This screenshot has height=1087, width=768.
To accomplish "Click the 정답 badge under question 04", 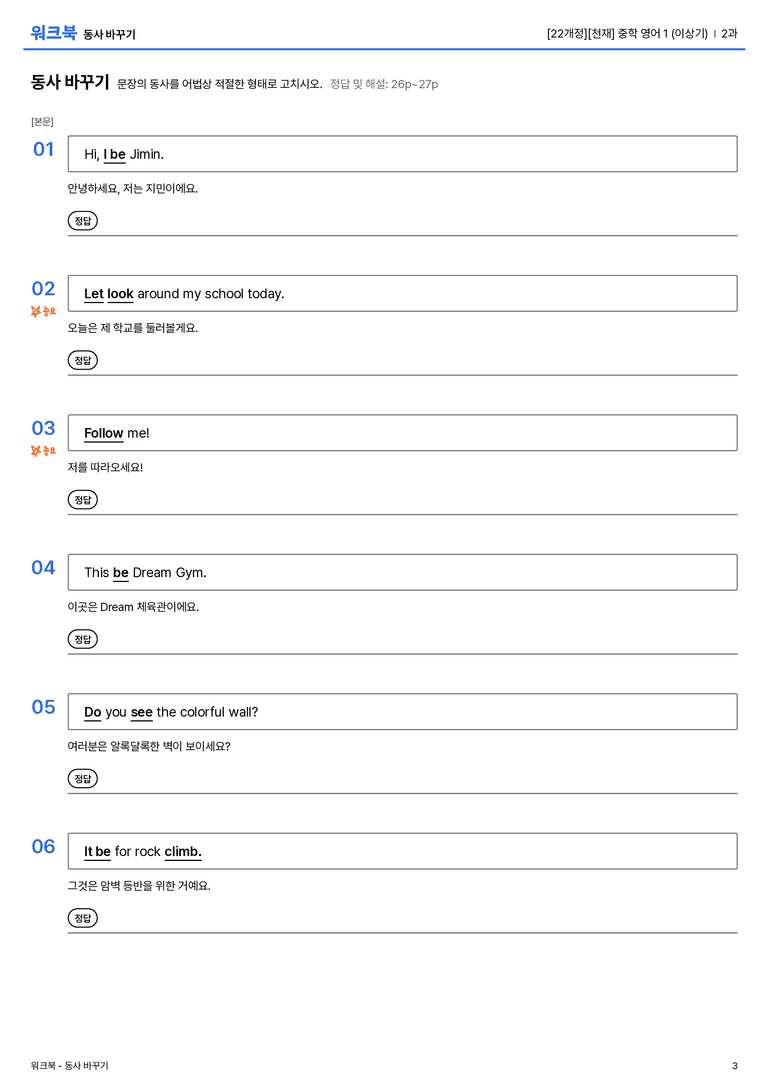I will pyautogui.click(x=82, y=638).
